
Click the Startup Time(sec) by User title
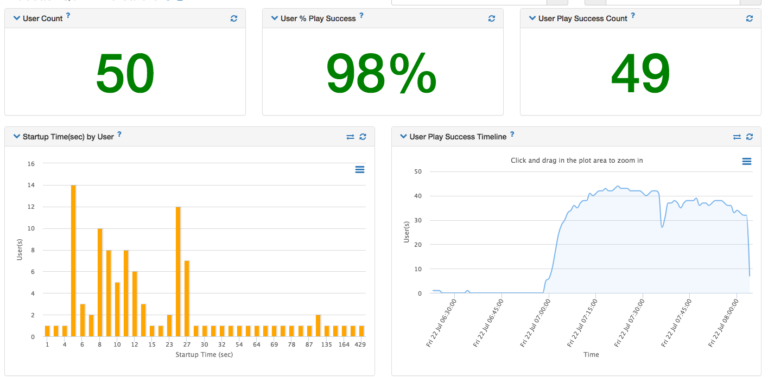click(68, 137)
